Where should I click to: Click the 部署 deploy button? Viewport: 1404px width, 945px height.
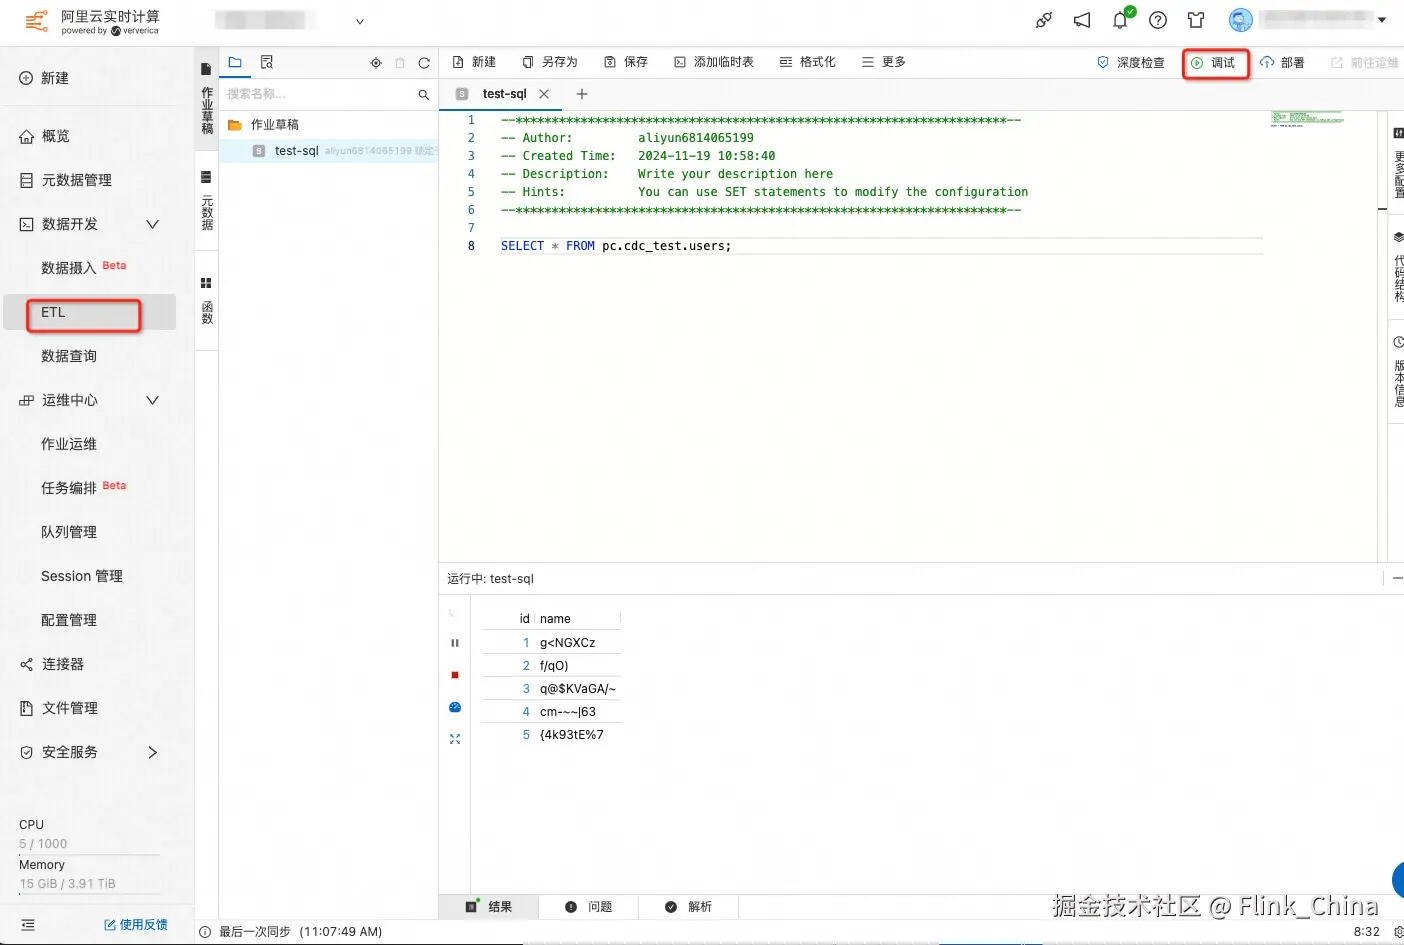coord(1282,62)
